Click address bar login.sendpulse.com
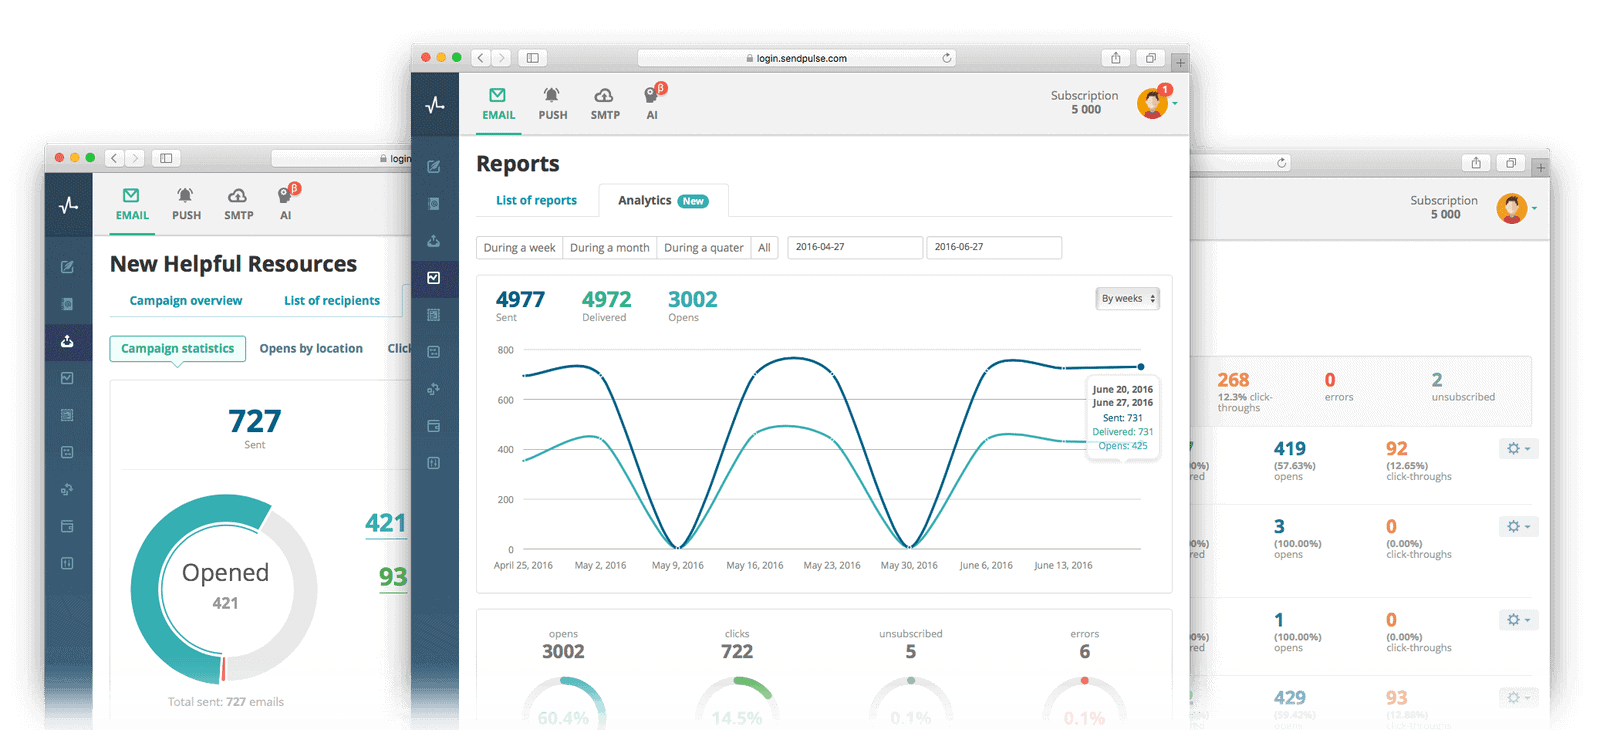 (x=796, y=58)
